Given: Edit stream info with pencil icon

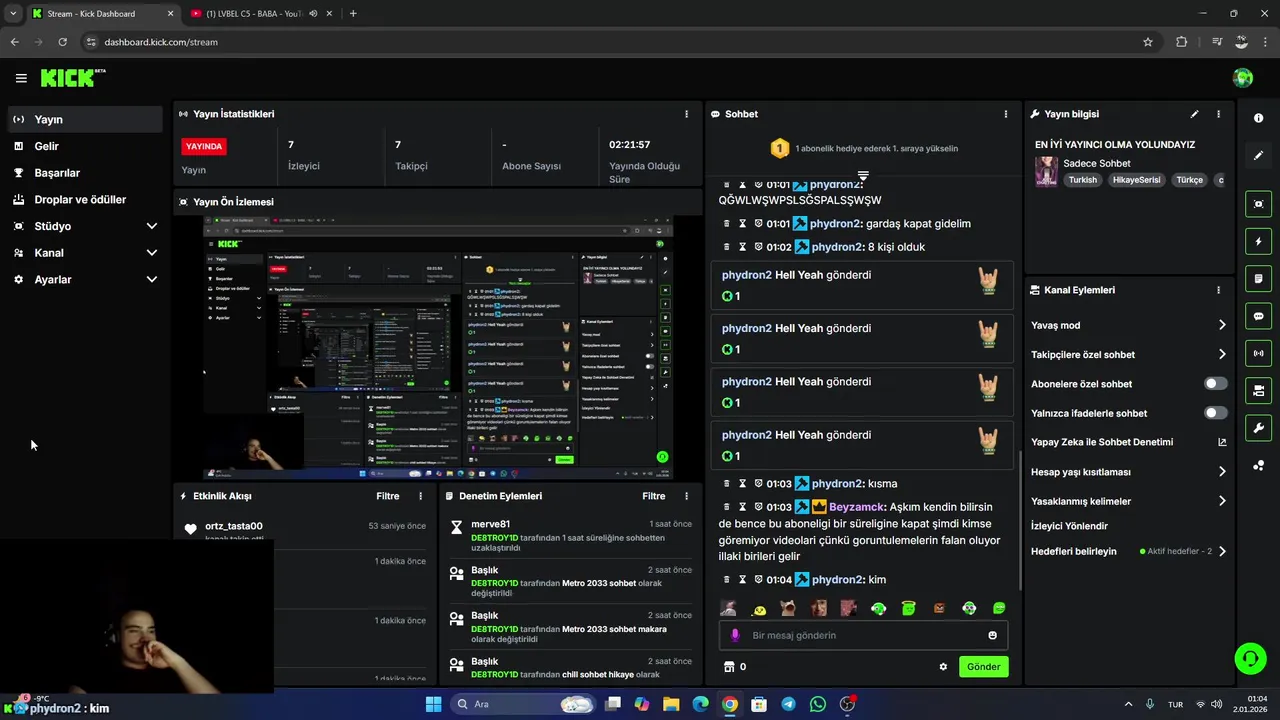Looking at the screenshot, I should (x=1194, y=114).
